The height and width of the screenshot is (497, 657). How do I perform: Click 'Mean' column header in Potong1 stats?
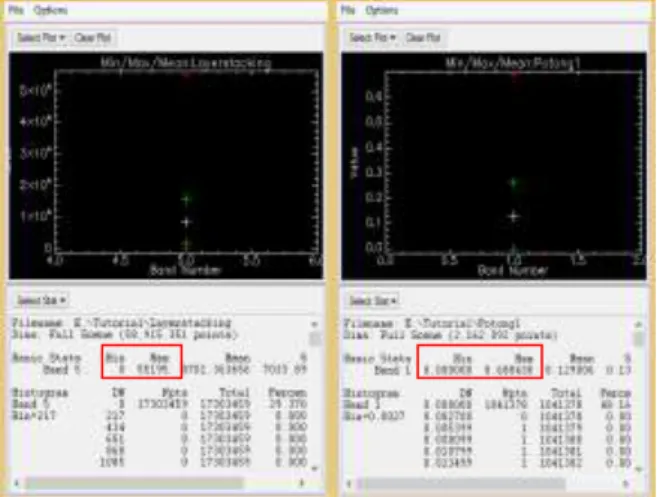(582, 359)
